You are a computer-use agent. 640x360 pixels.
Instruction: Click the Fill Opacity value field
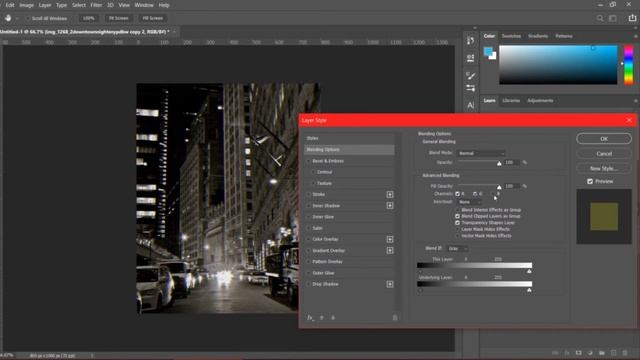511,186
